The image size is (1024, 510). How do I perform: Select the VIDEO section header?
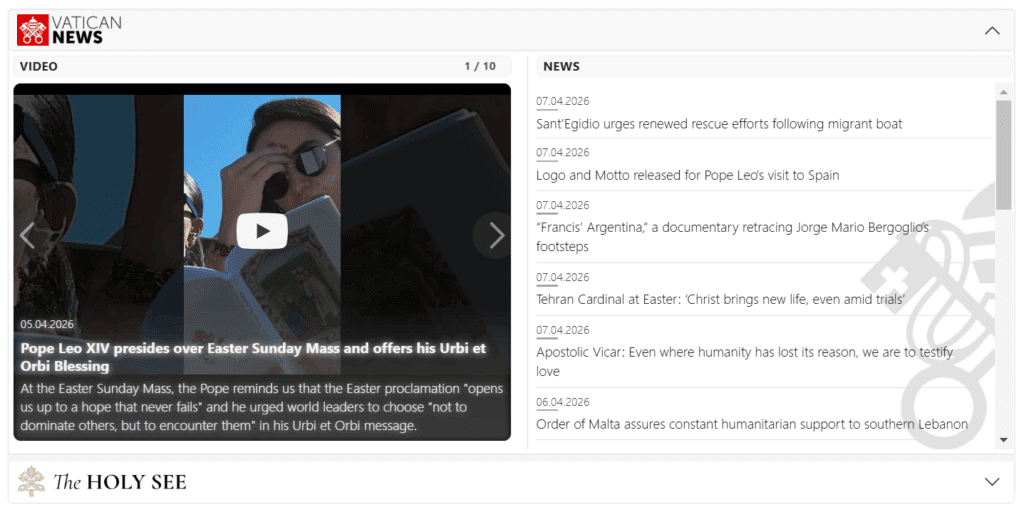39,66
